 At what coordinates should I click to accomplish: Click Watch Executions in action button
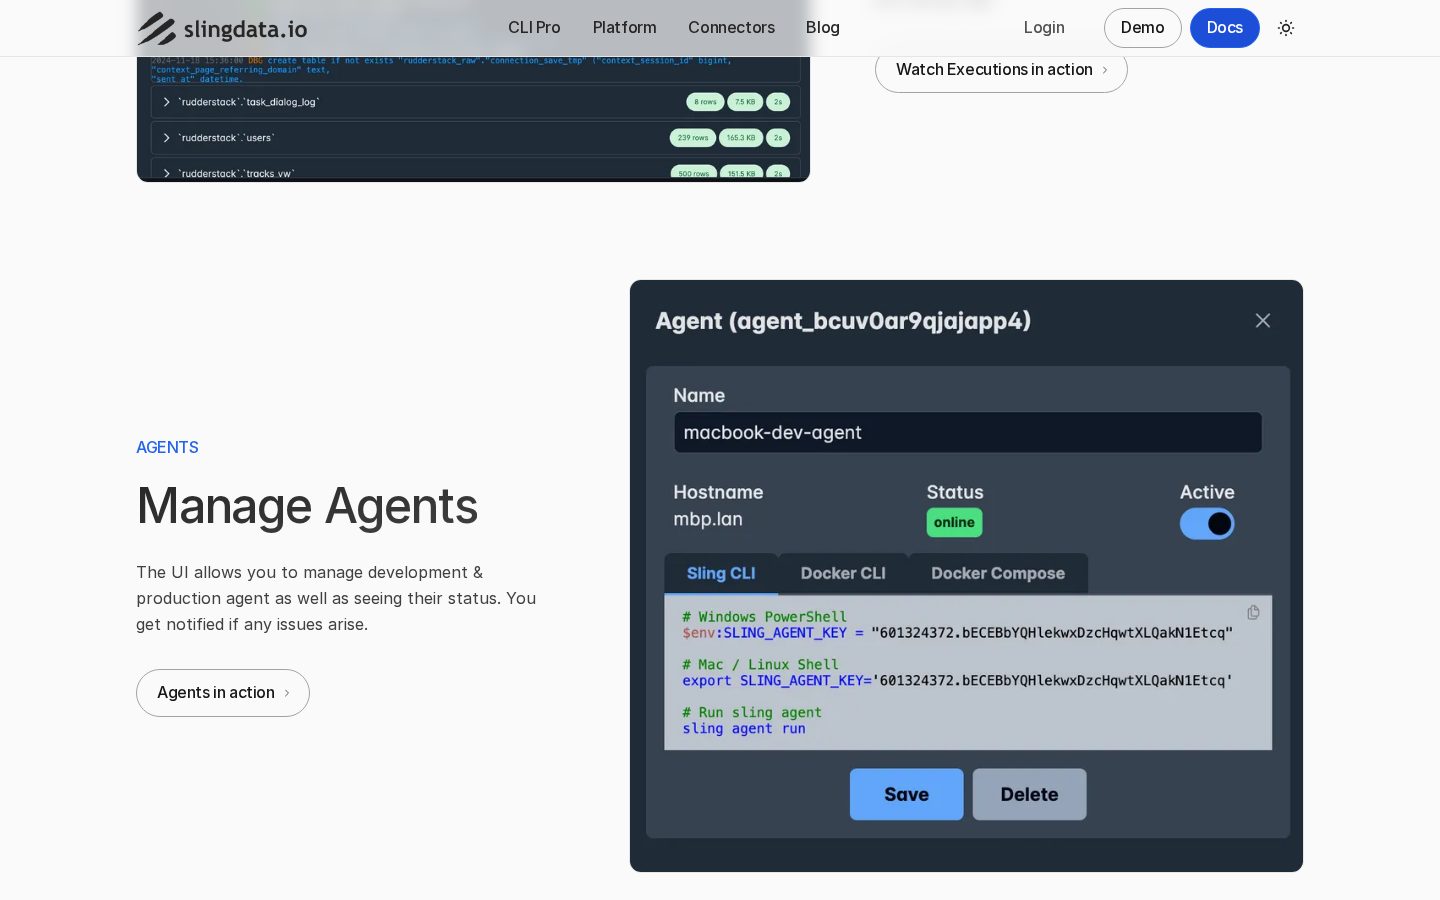[x=1001, y=69]
